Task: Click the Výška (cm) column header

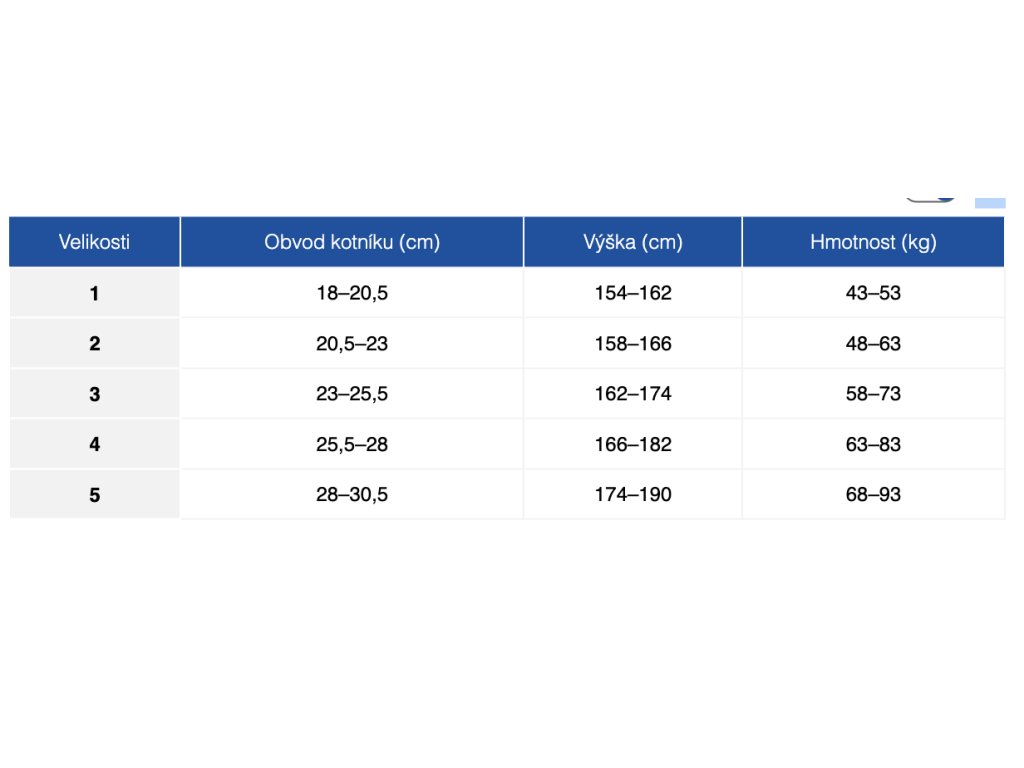Action: coord(632,242)
